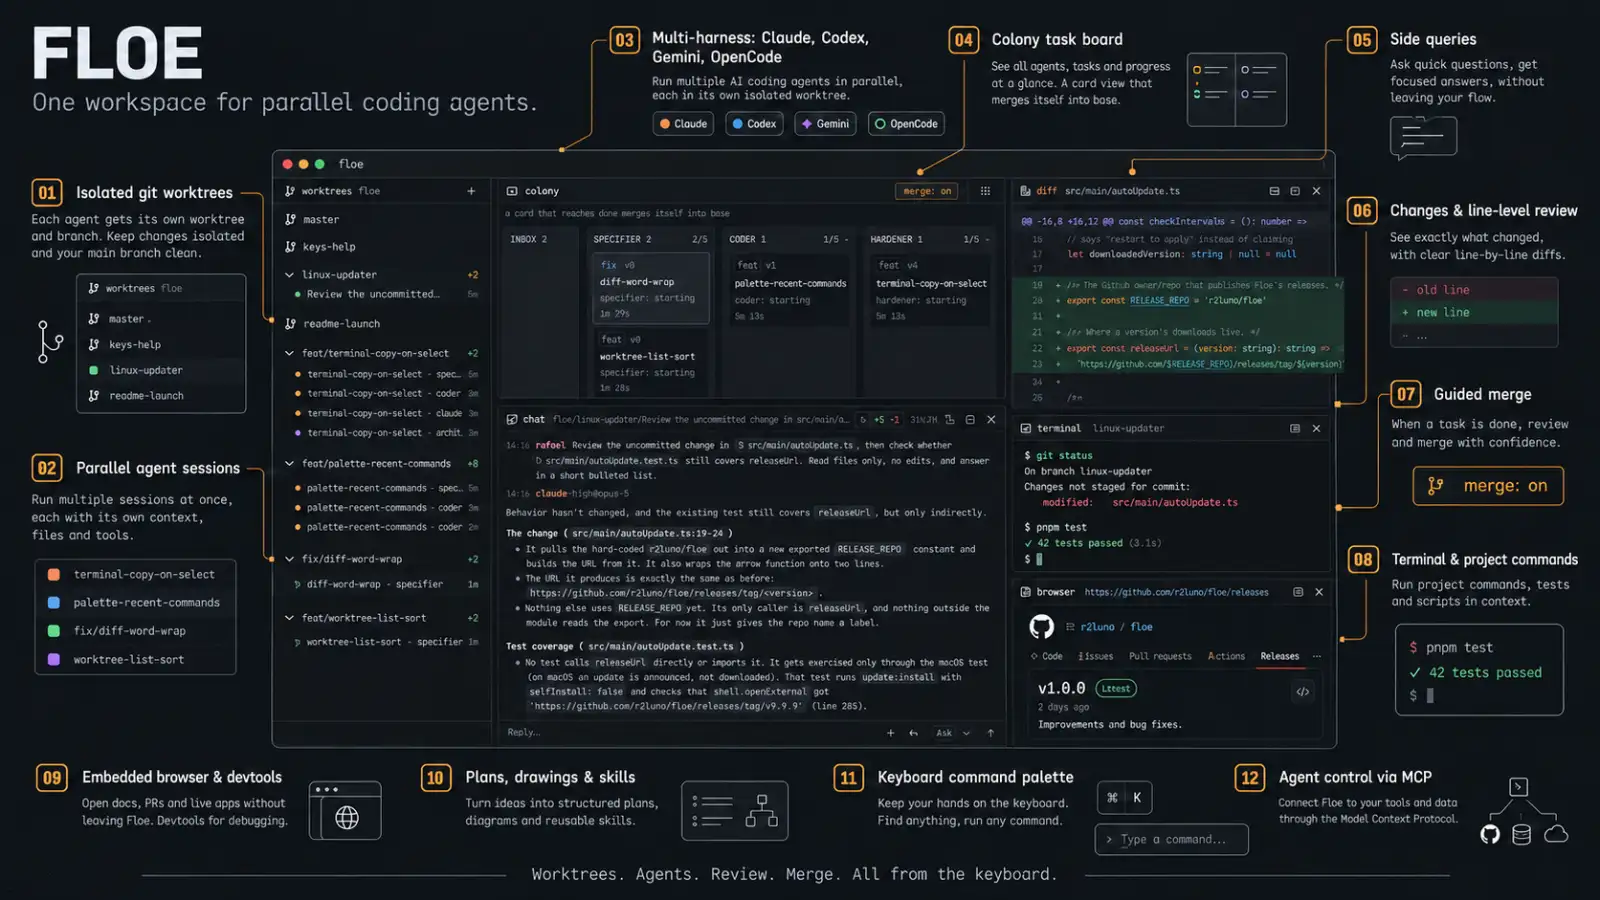Click the Codex harness chip
Viewport: 1600px width, 900px height.
click(754, 124)
